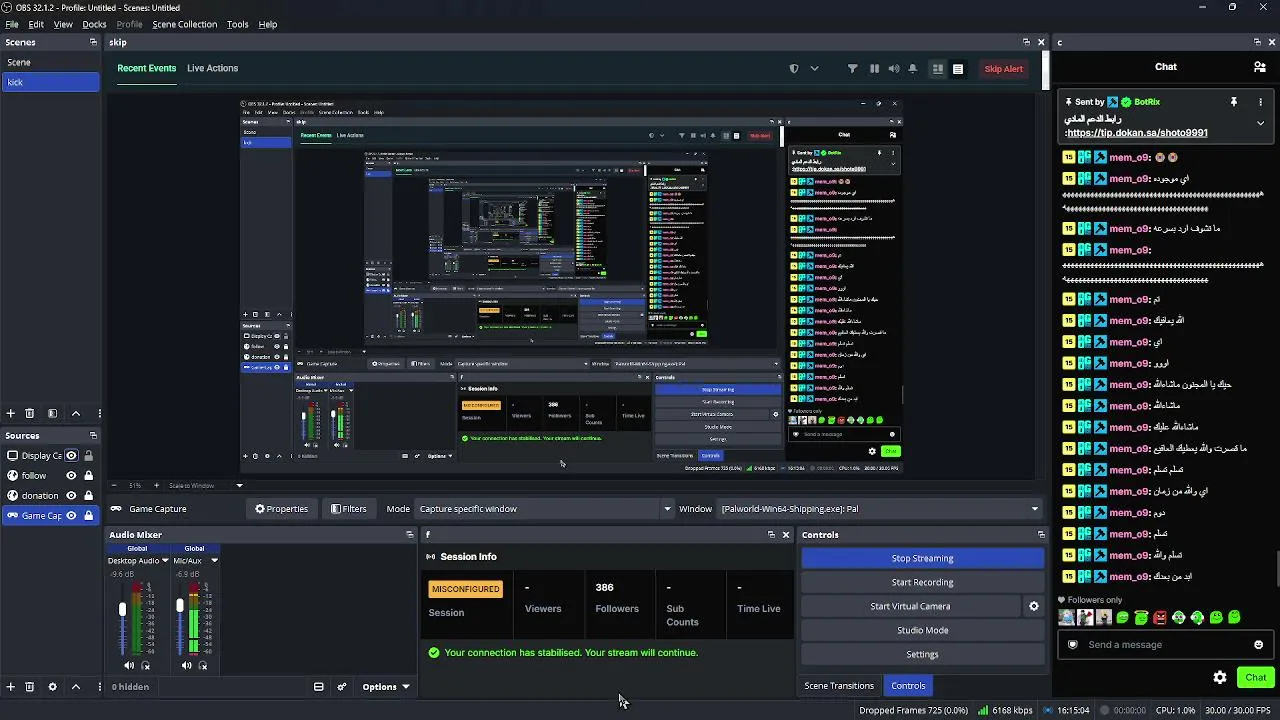Viewport: 1280px width, 720px height.
Task: Pause the alert queue in Recent Events
Action: click(x=874, y=69)
